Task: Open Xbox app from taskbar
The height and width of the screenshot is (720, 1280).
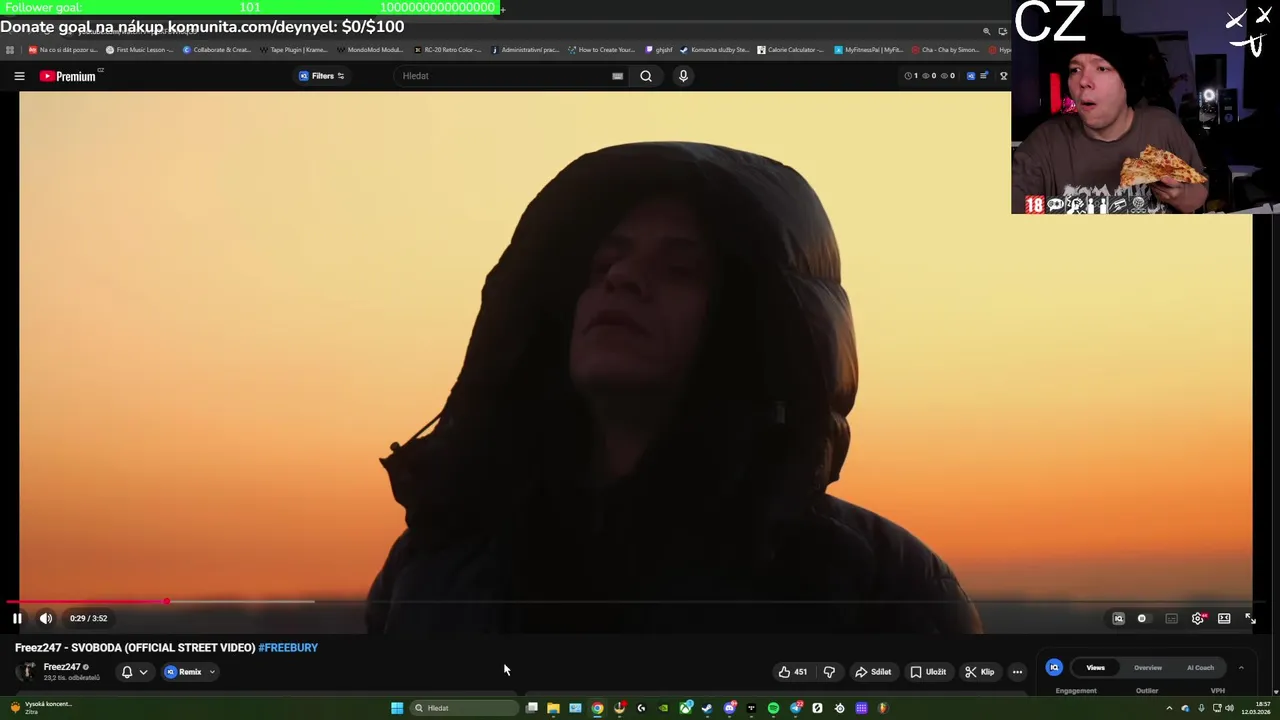Action: 686,708
